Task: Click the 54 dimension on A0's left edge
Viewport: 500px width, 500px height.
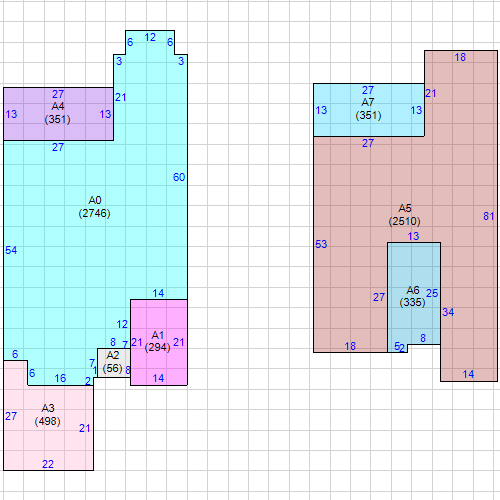Action: pyautogui.click(x=11, y=250)
